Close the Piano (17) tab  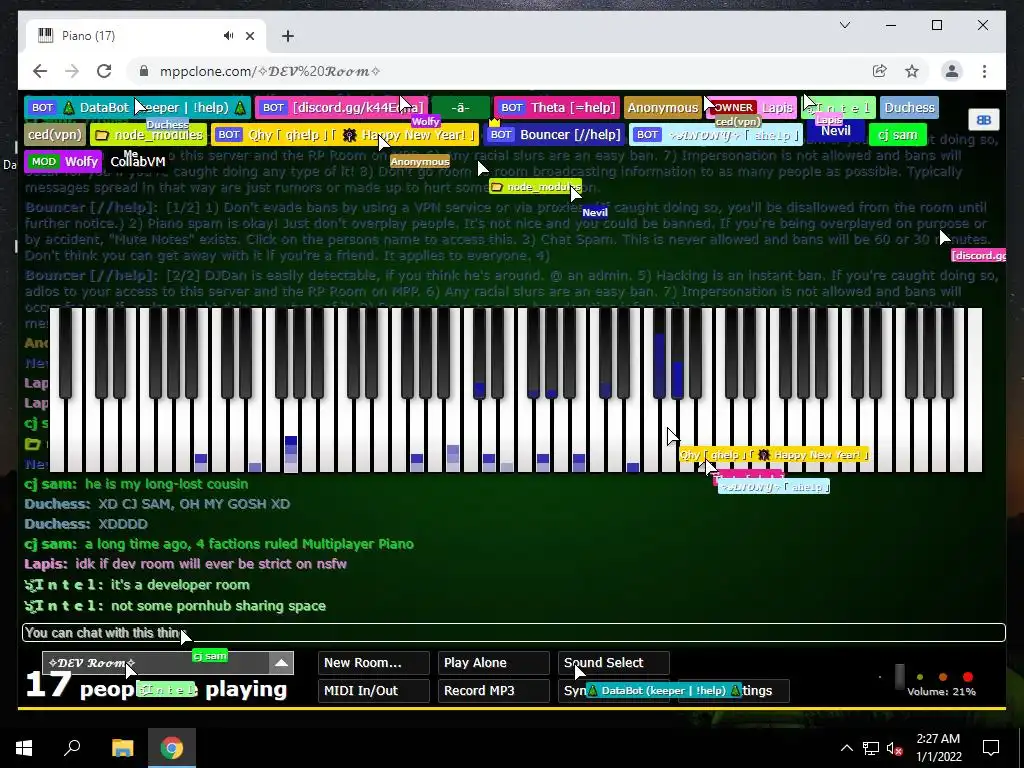250,36
